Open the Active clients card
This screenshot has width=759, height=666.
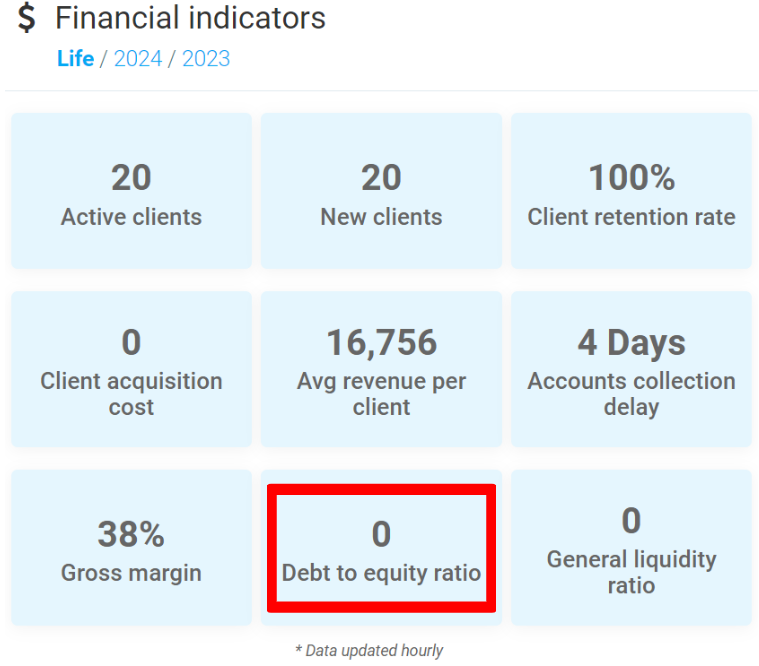click(x=131, y=191)
